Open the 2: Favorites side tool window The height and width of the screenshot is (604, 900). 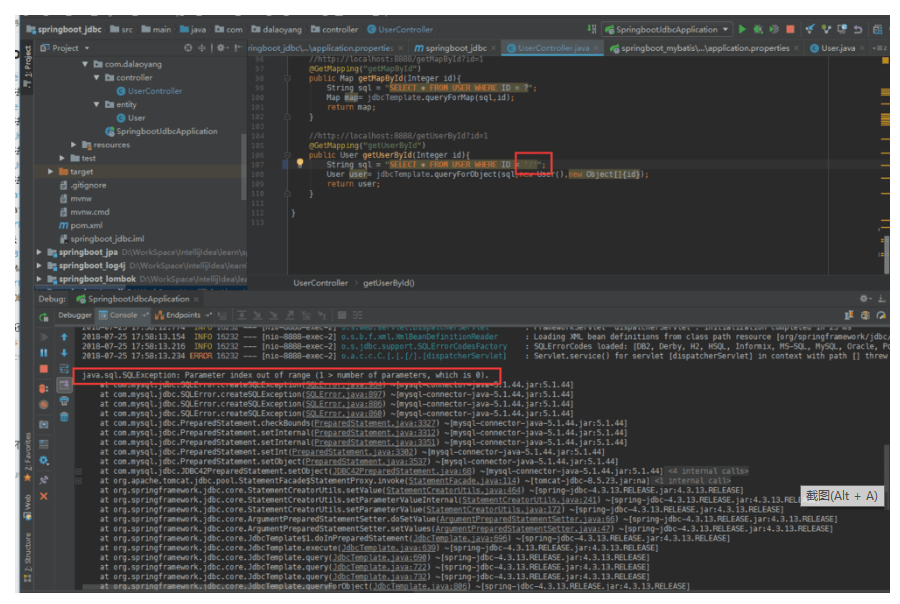point(26,456)
